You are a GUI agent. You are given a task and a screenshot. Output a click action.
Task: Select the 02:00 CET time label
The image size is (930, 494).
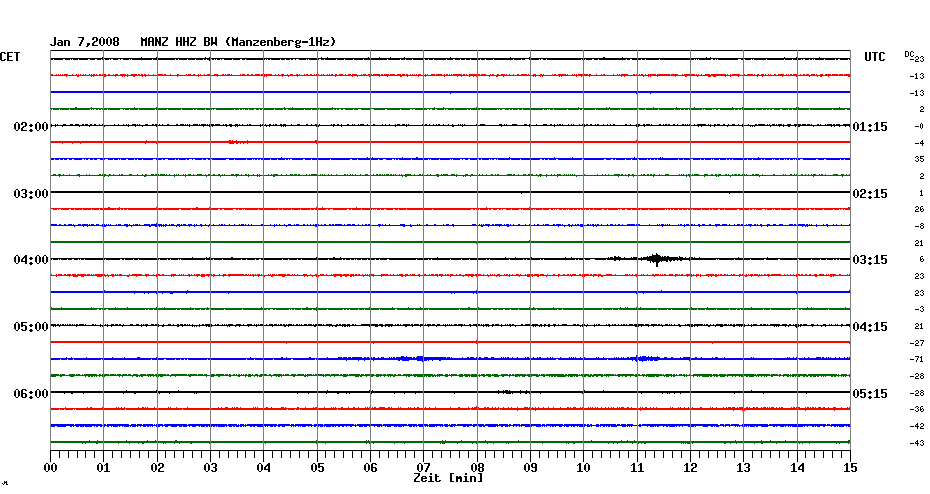tap(31, 127)
